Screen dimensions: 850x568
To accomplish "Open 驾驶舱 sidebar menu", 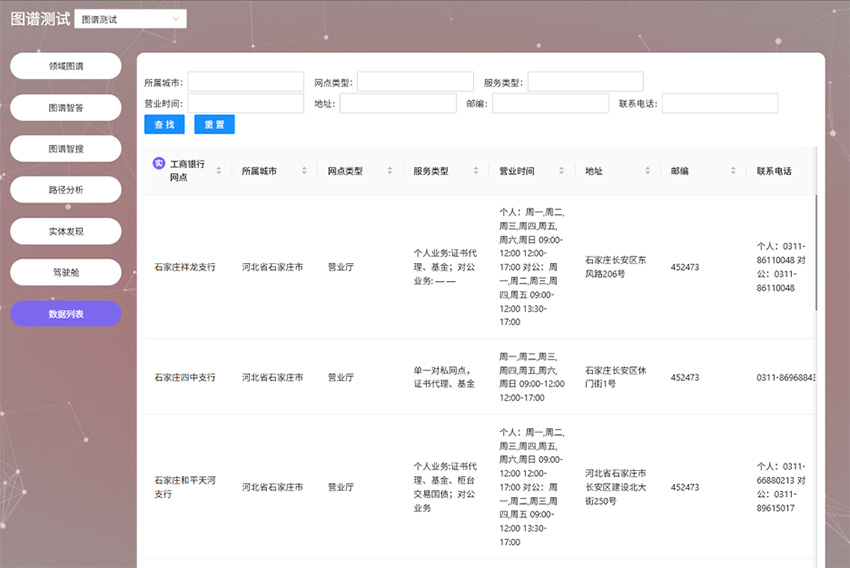I will click(66, 273).
